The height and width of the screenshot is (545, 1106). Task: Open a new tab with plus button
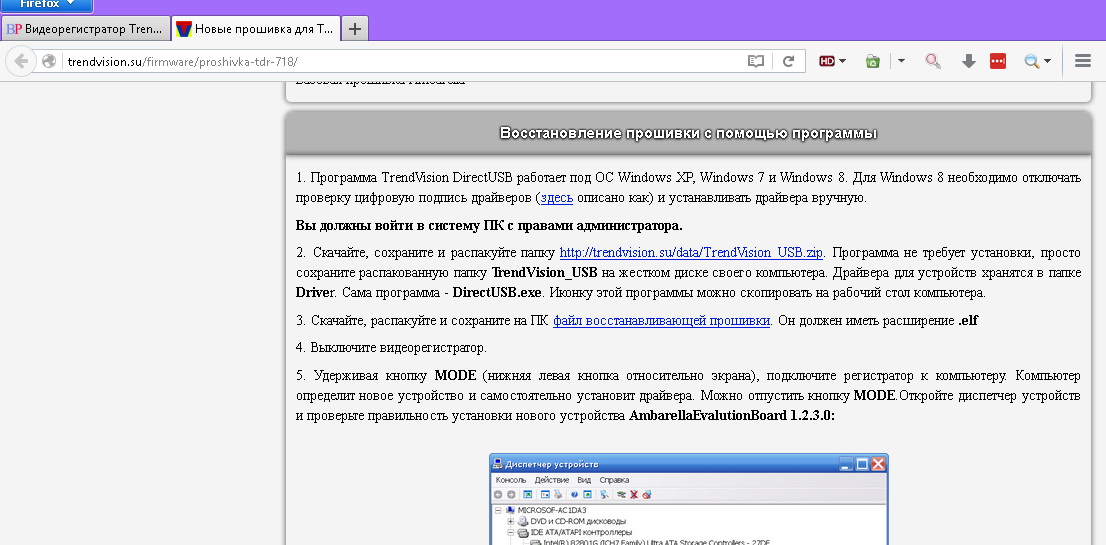click(356, 28)
